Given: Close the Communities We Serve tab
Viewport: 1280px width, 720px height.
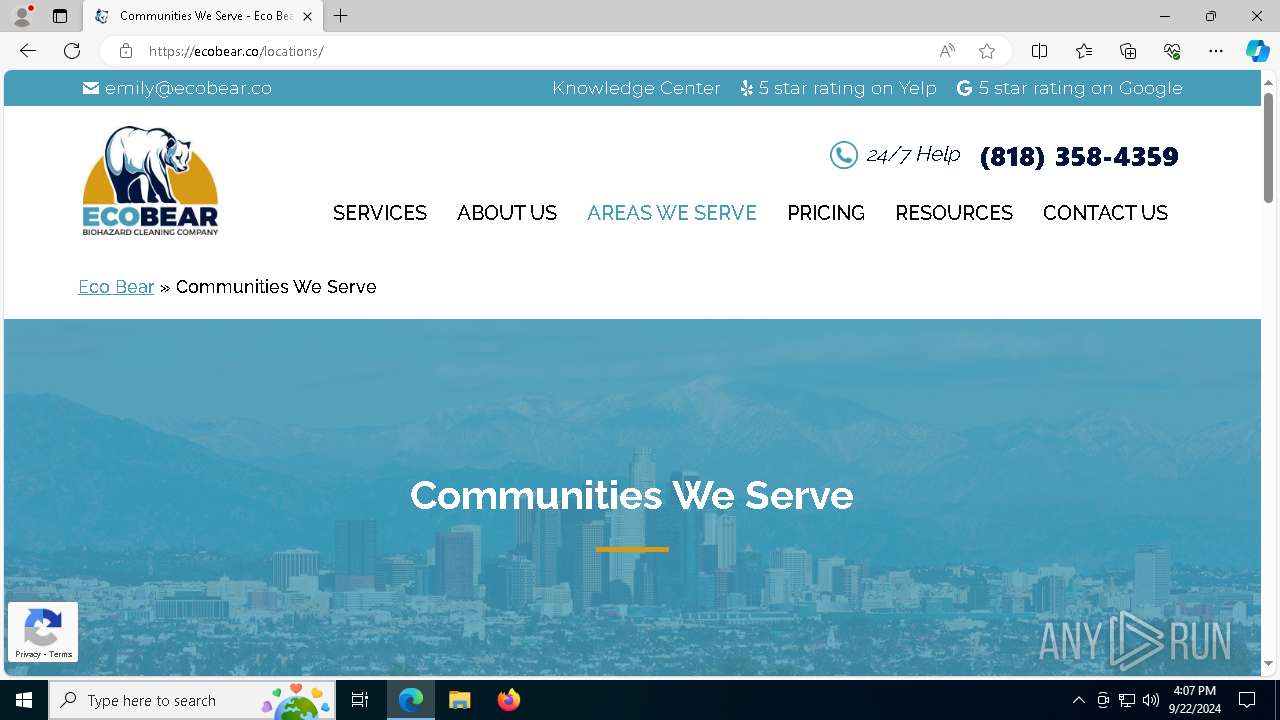Looking at the screenshot, I should click(x=307, y=16).
